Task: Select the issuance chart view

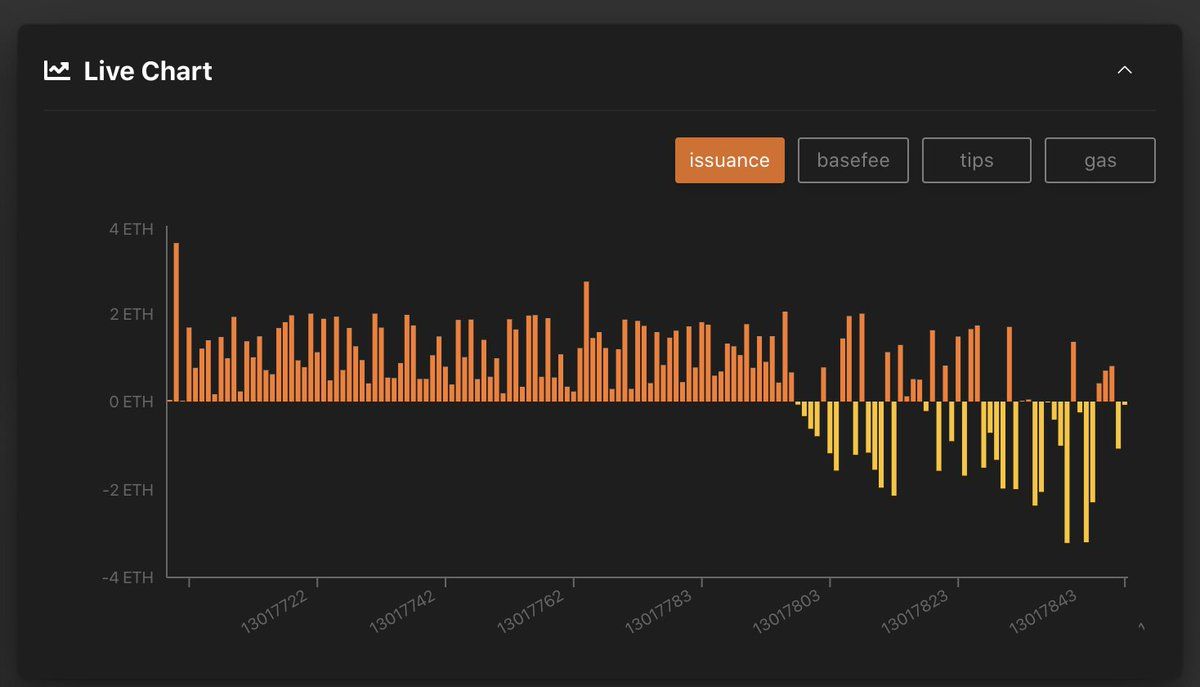Action: (x=729, y=160)
